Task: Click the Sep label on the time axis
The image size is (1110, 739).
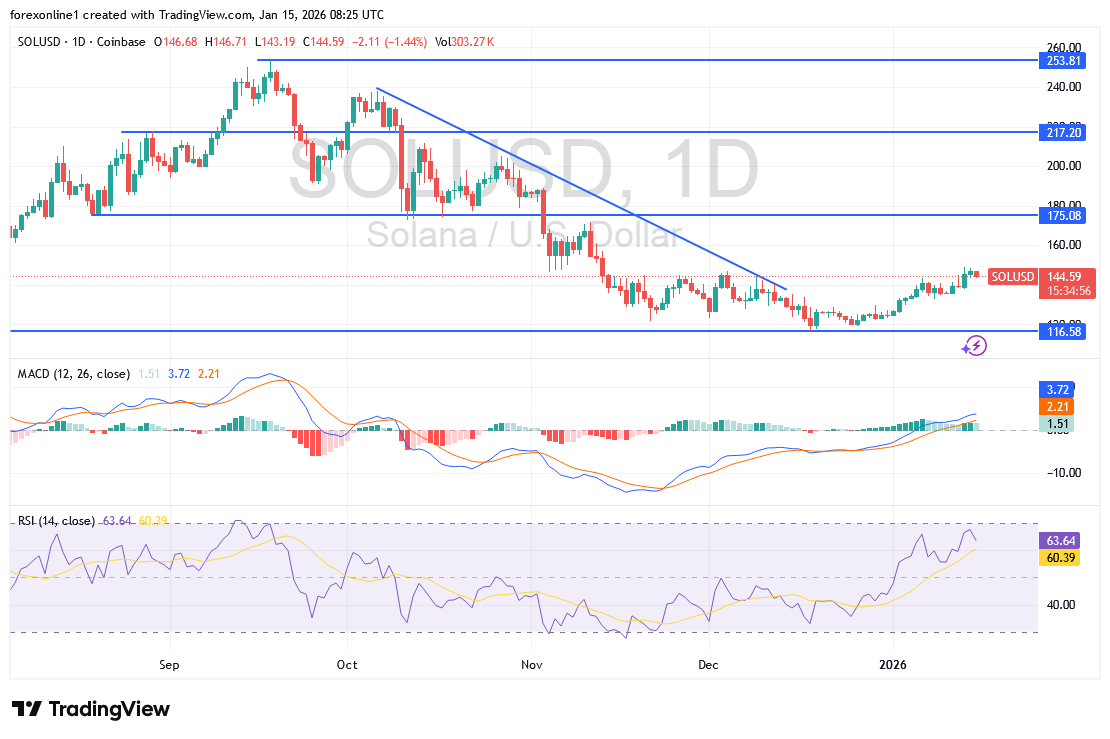Action: coord(169,664)
